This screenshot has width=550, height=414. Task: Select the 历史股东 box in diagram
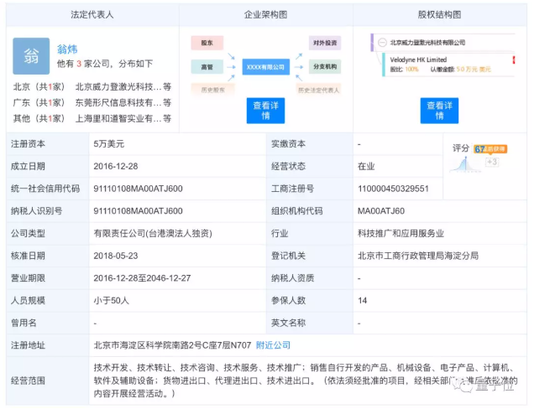tap(213, 90)
